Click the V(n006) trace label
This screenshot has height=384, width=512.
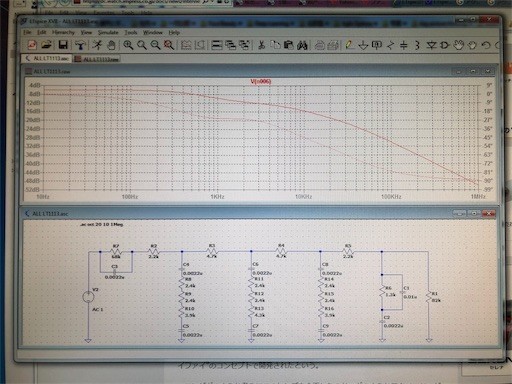click(x=261, y=81)
